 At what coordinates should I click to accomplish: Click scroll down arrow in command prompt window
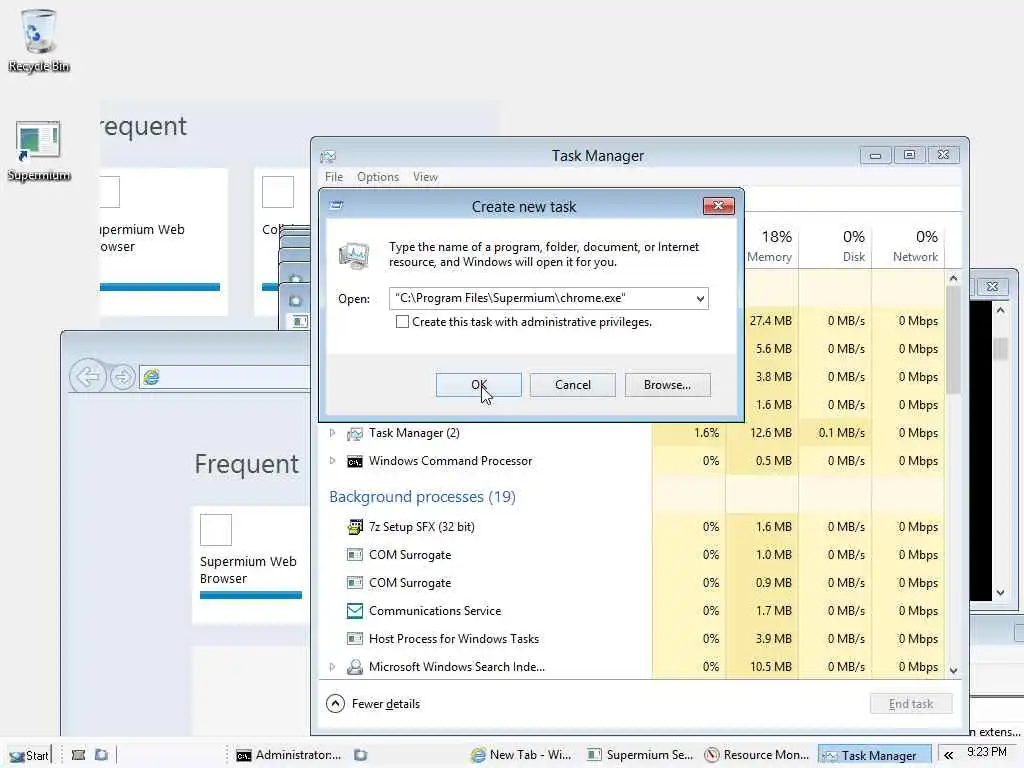coord(1000,593)
